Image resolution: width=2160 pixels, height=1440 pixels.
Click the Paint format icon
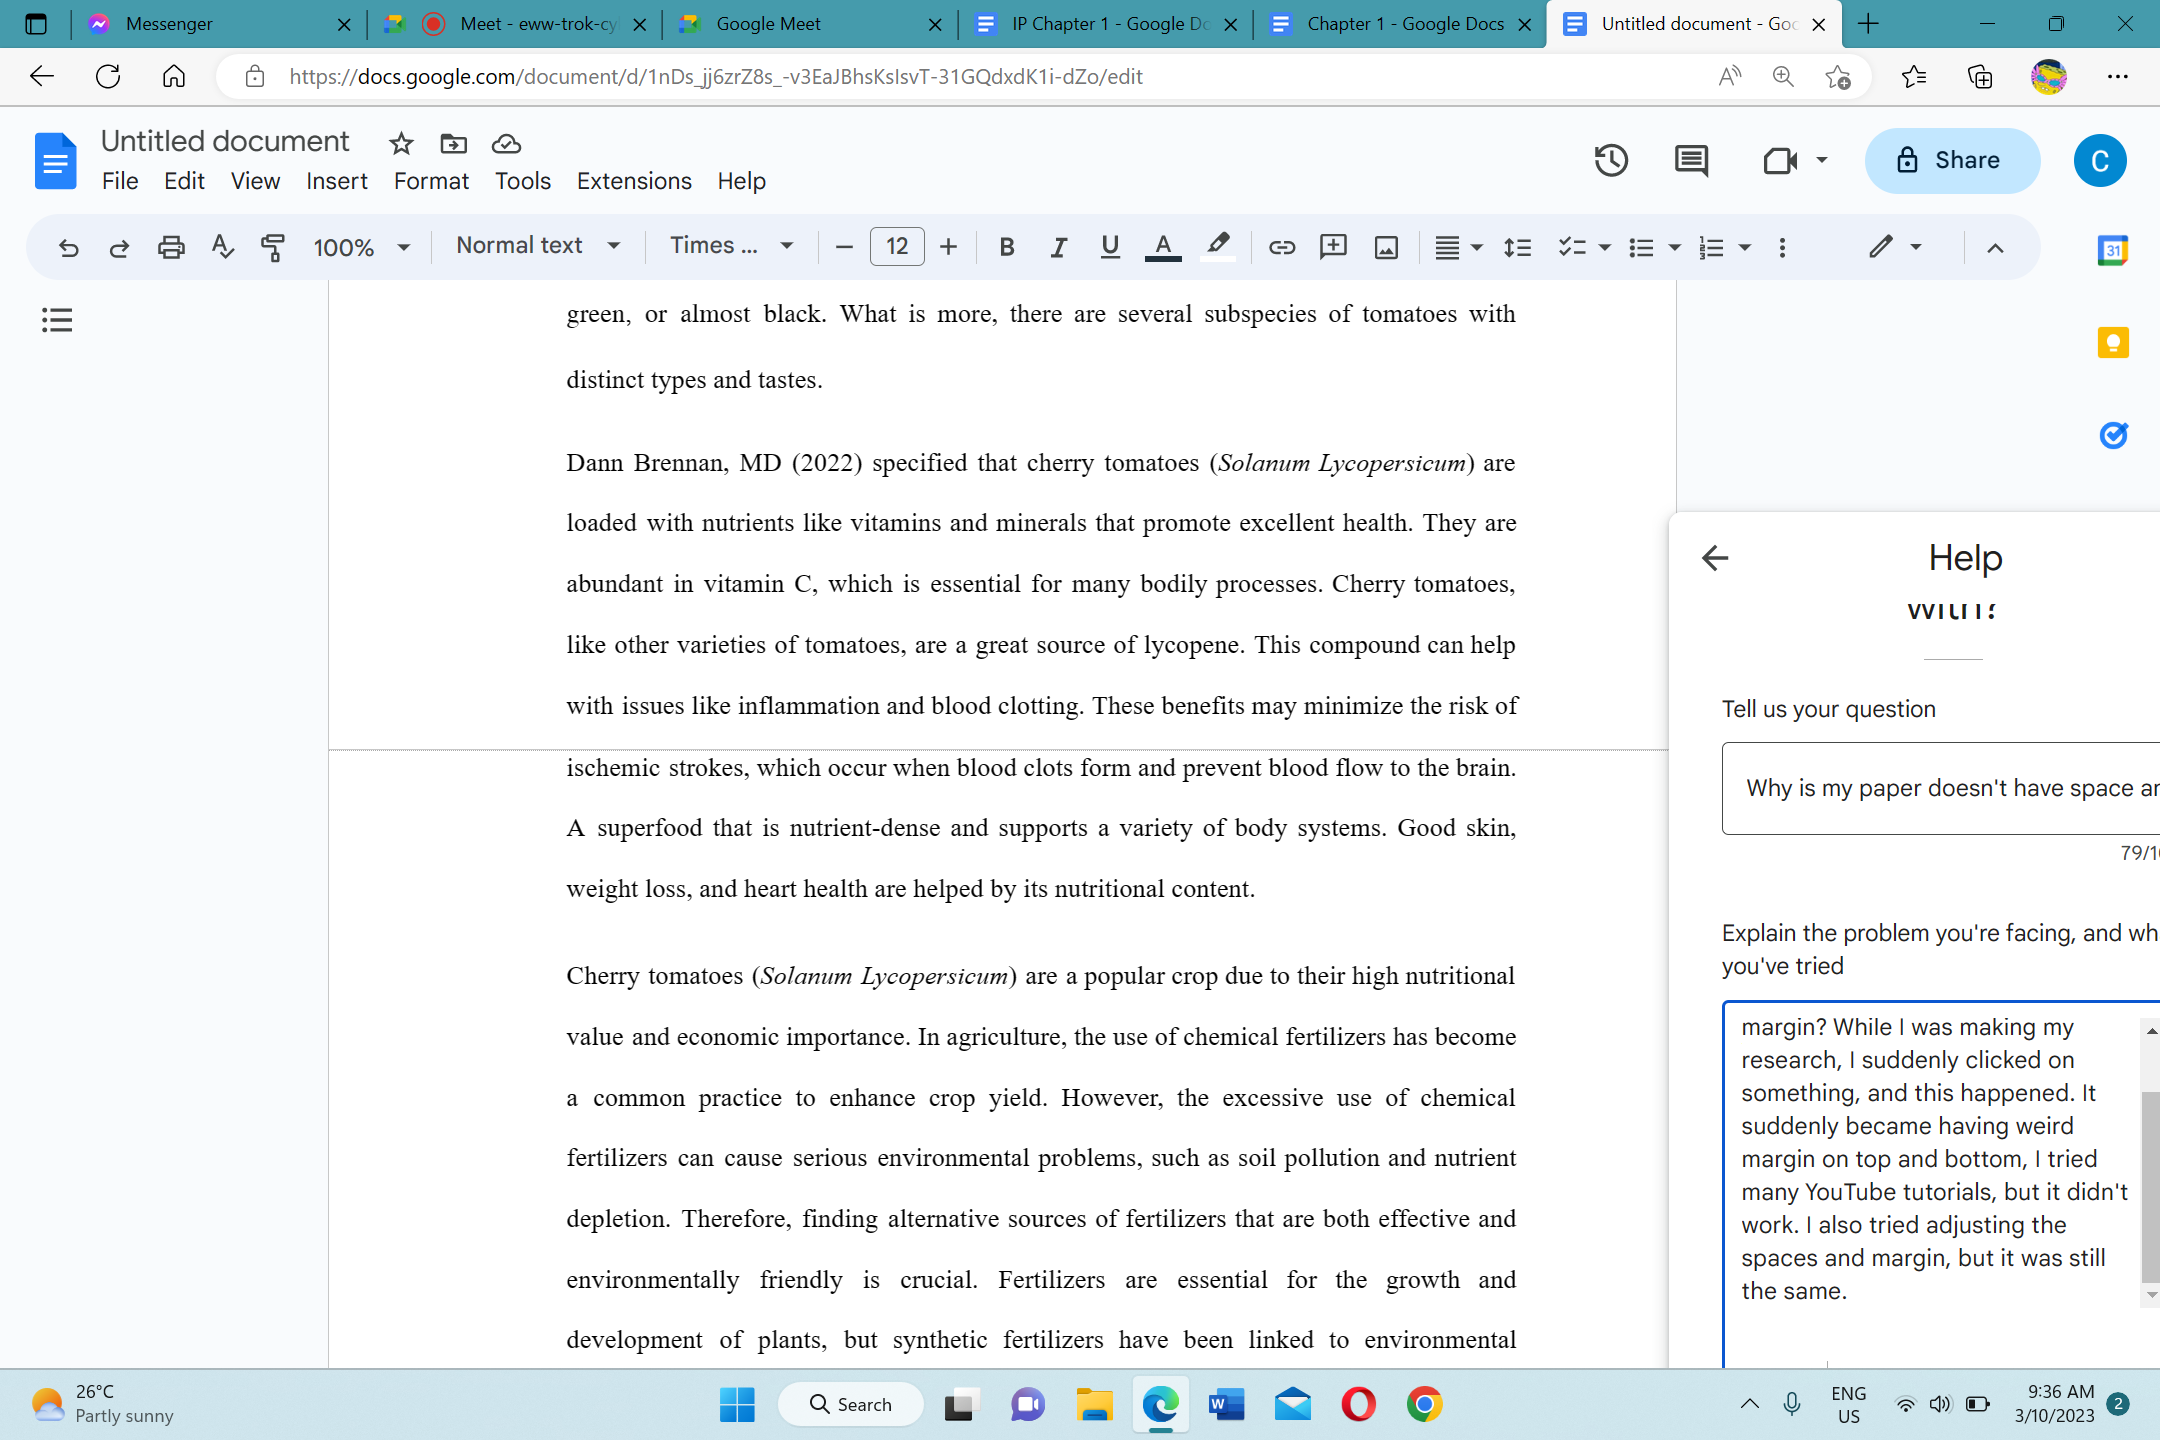click(x=272, y=247)
